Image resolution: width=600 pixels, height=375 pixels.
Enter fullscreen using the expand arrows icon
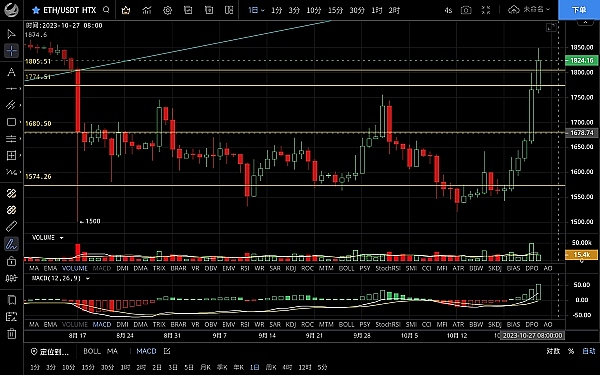(486, 10)
